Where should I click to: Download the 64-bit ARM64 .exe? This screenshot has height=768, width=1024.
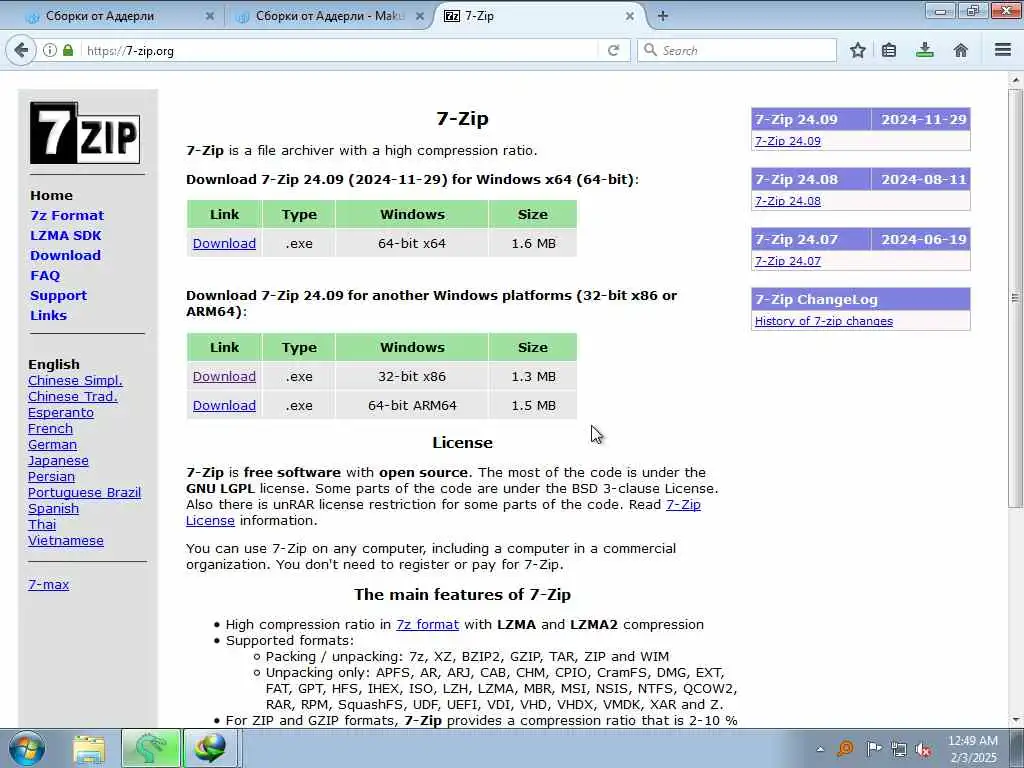click(224, 406)
